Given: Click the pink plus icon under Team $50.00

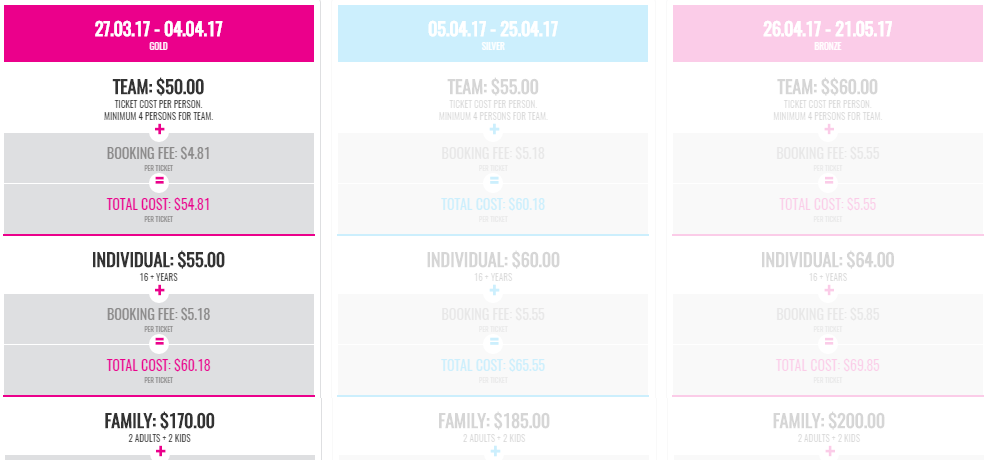Looking at the screenshot, I should pyautogui.click(x=159, y=130).
